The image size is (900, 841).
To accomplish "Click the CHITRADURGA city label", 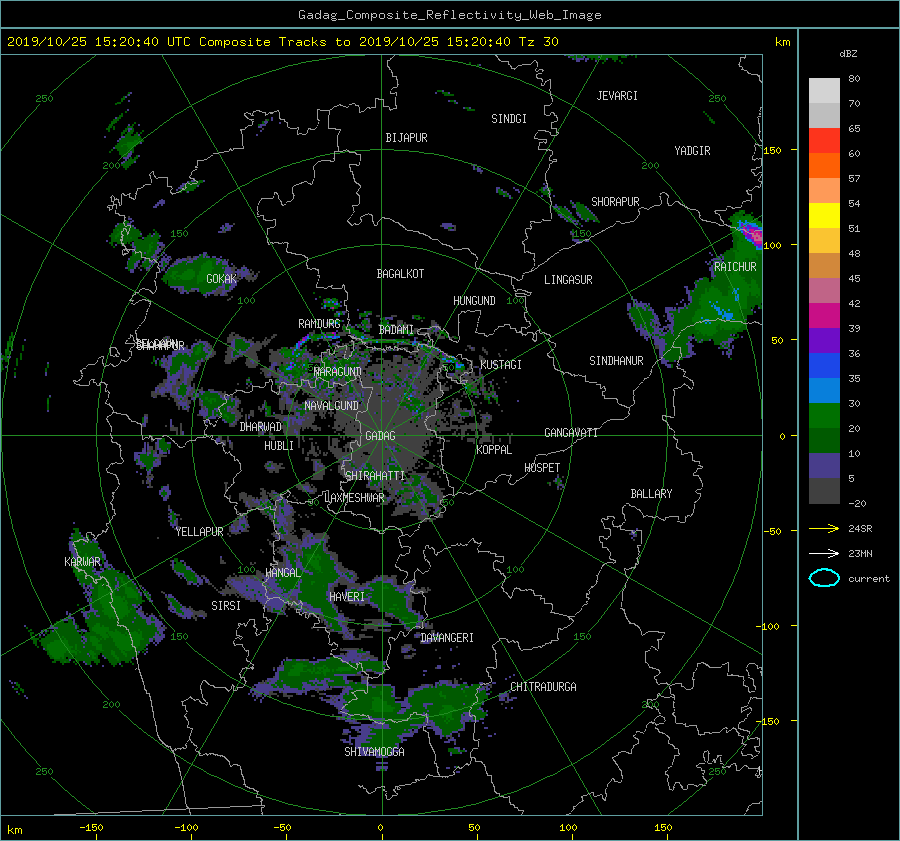I will [x=543, y=687].
